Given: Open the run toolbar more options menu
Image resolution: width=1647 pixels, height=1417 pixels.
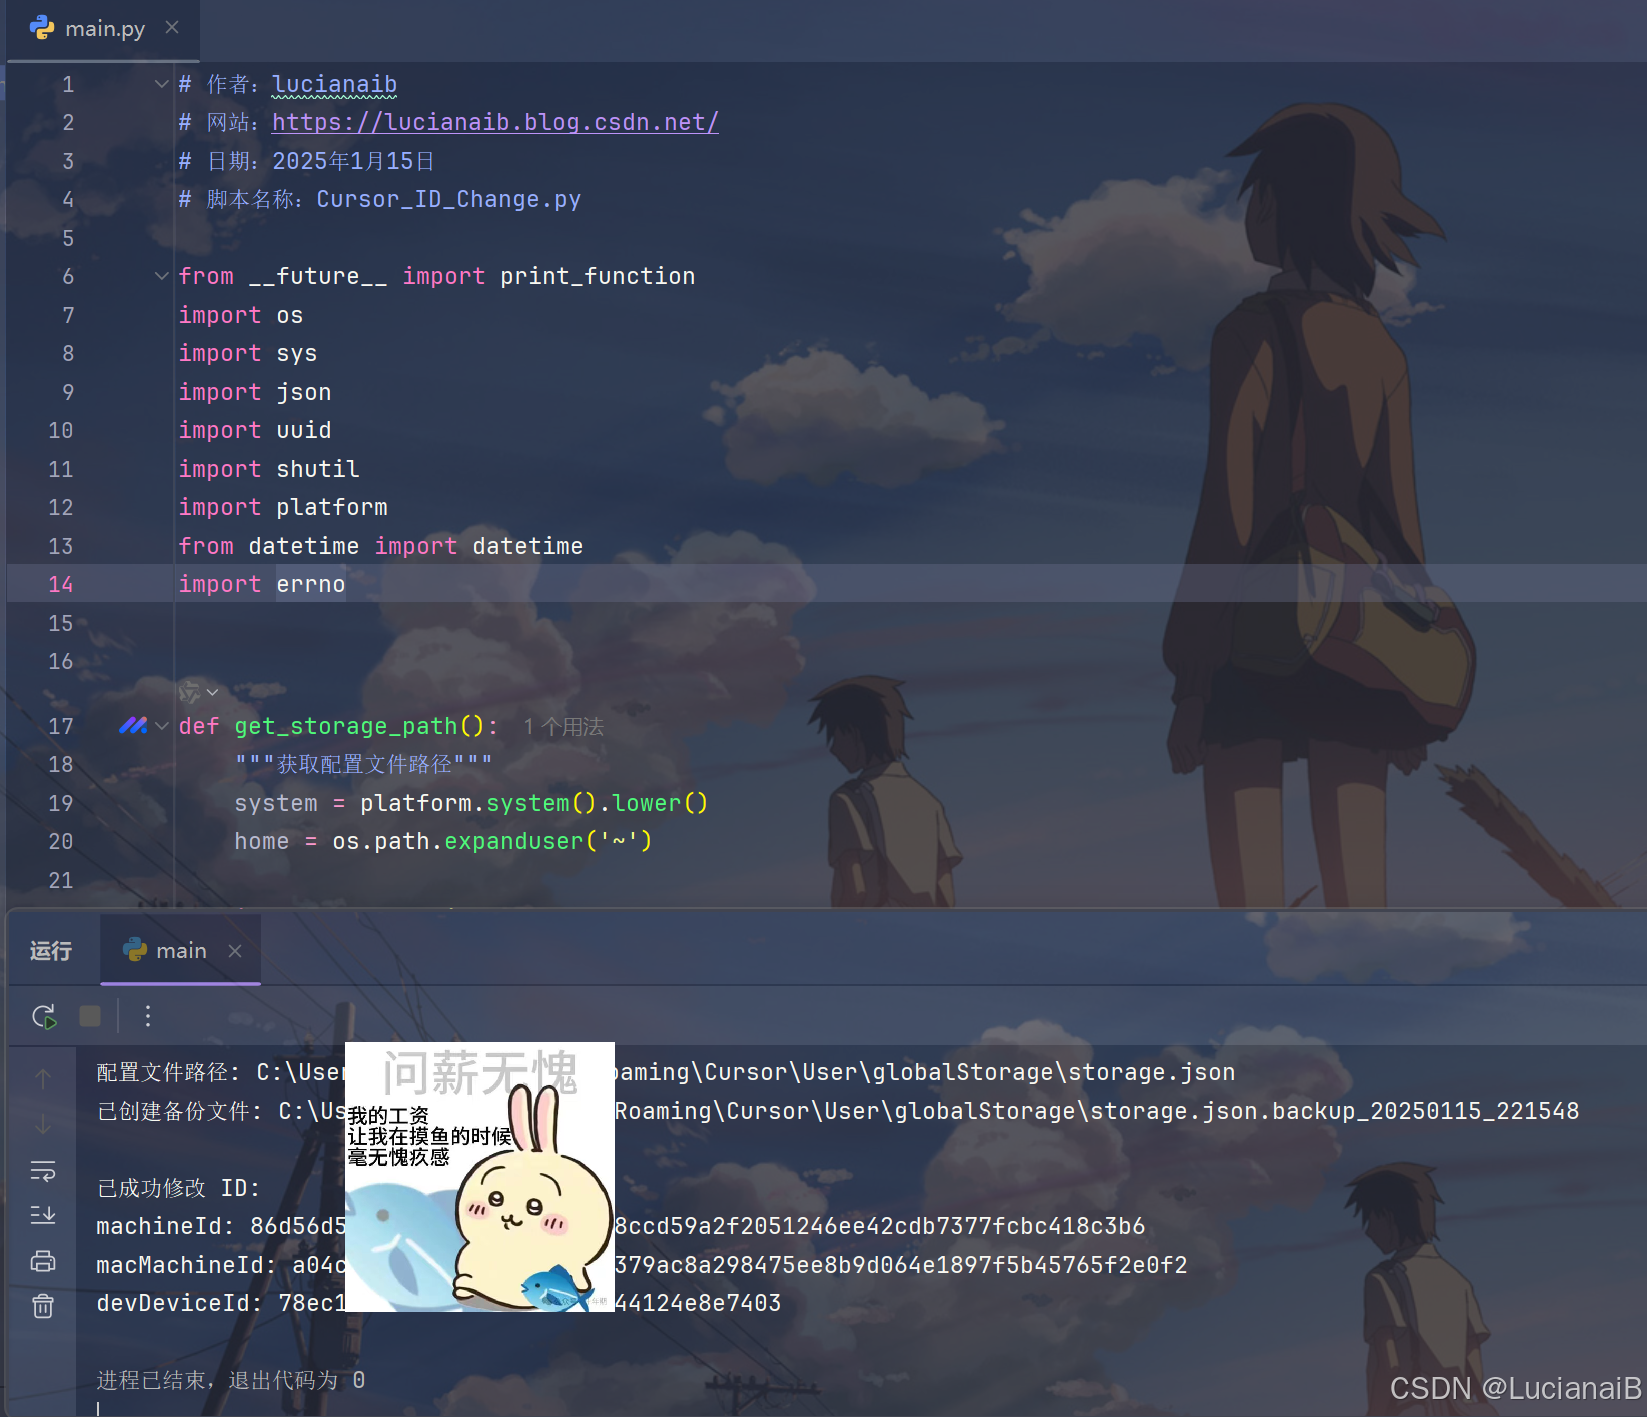Looking at the screenshot, I should 148,1016.
